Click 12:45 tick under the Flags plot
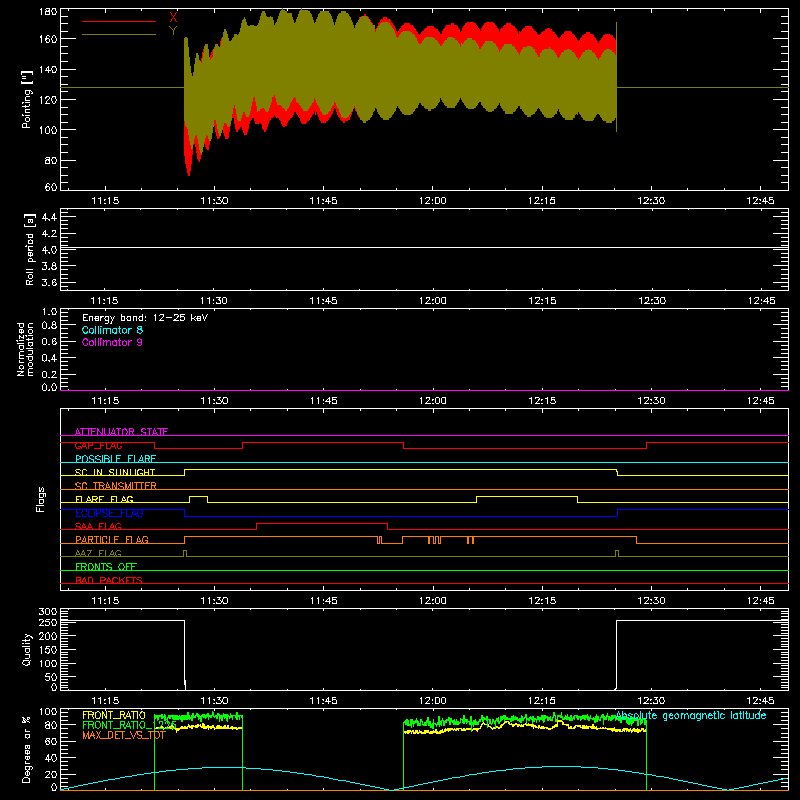 pos(761,601)
